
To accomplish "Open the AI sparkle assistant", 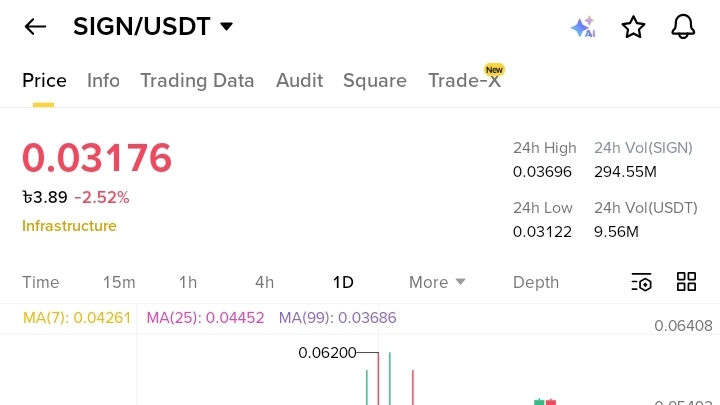I will click(x=583, y=27).
